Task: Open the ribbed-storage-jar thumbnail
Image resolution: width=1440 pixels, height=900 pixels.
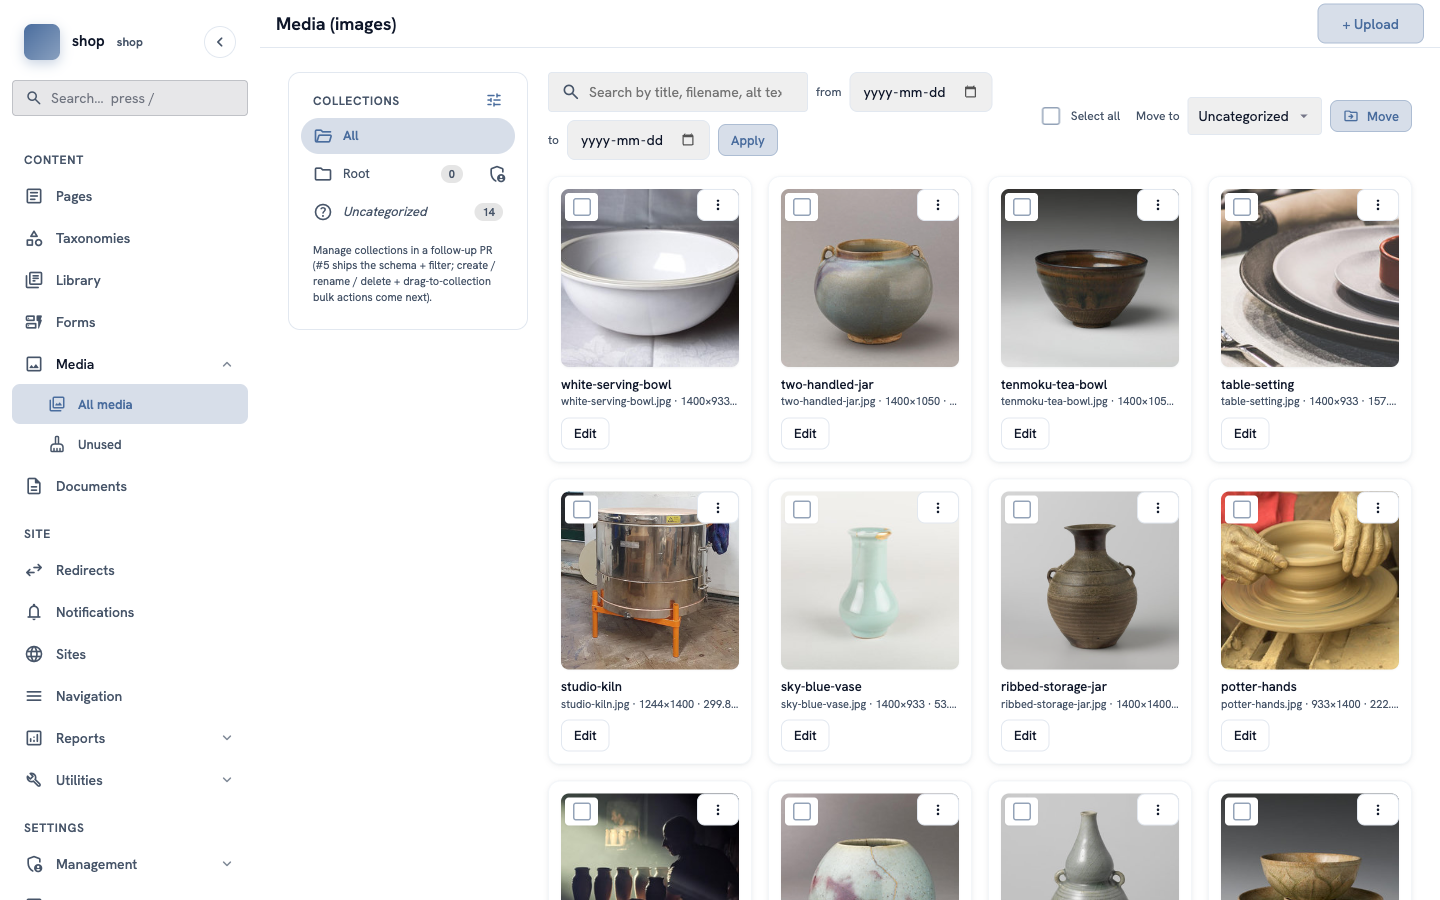Action: [x=1090, y=580]
